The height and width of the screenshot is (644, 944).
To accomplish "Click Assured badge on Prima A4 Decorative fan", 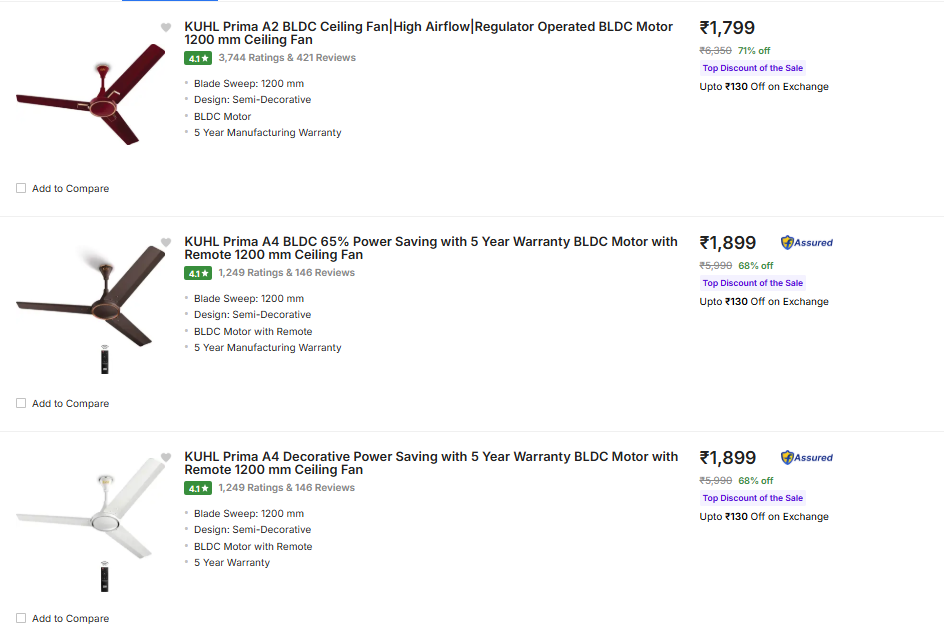I will coord(807,457).
